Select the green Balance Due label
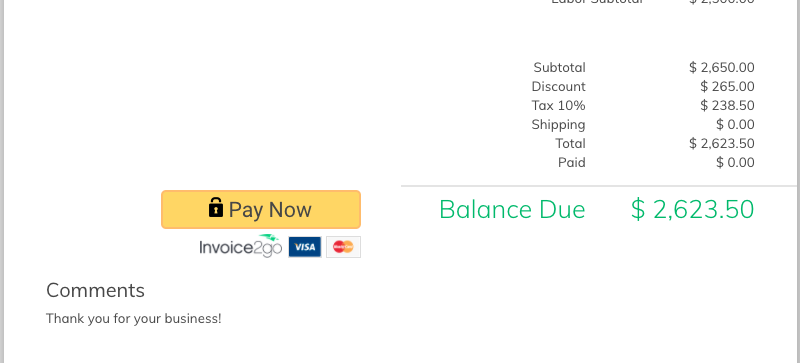 point(512,209)
